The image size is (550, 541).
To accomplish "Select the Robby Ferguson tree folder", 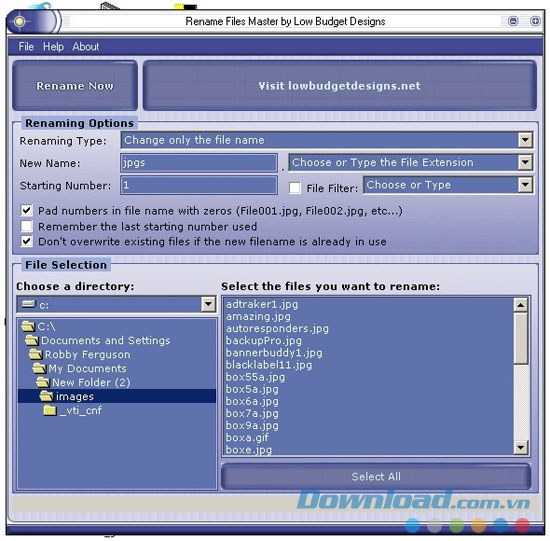I will coord(88,354).
